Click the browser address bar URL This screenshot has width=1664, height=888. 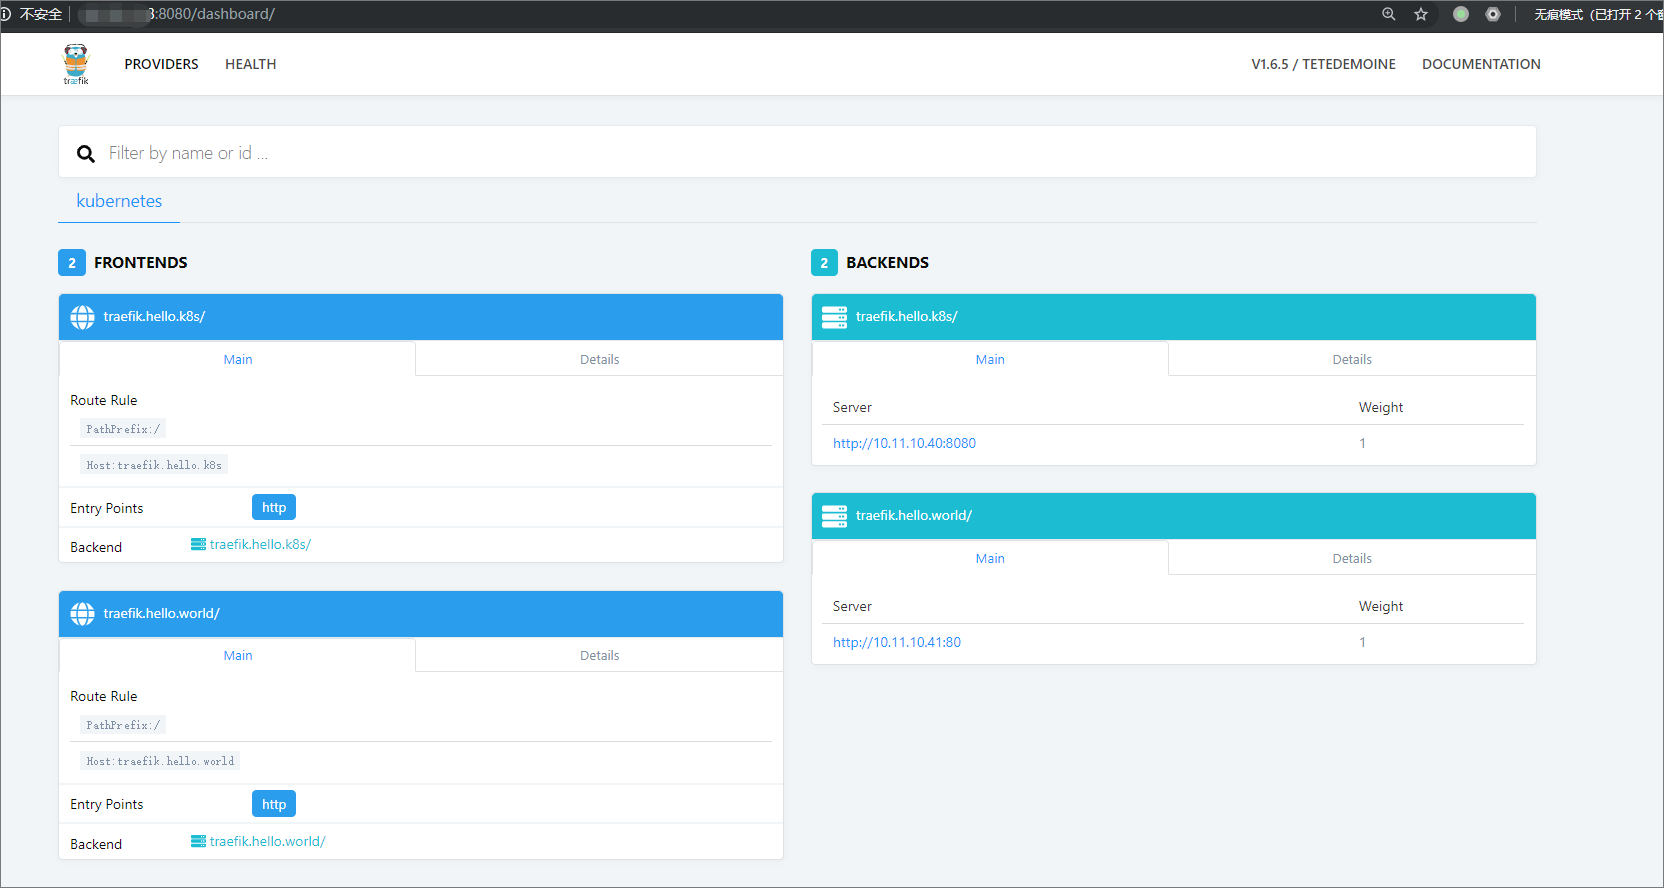[176, 14]
